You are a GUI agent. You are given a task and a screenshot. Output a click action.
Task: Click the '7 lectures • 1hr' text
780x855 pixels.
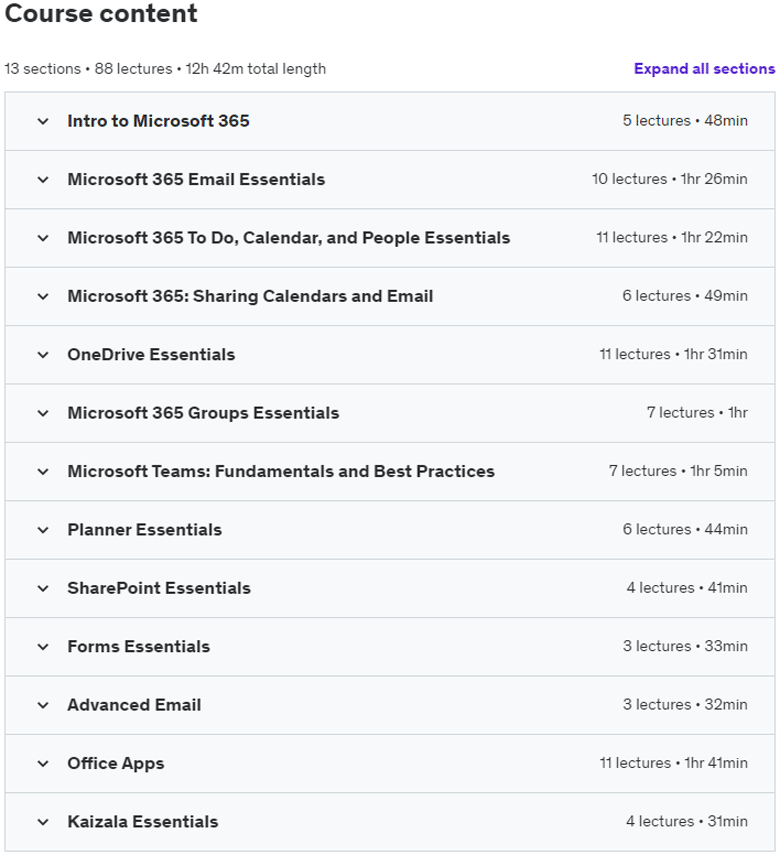(x=697, y=412)
